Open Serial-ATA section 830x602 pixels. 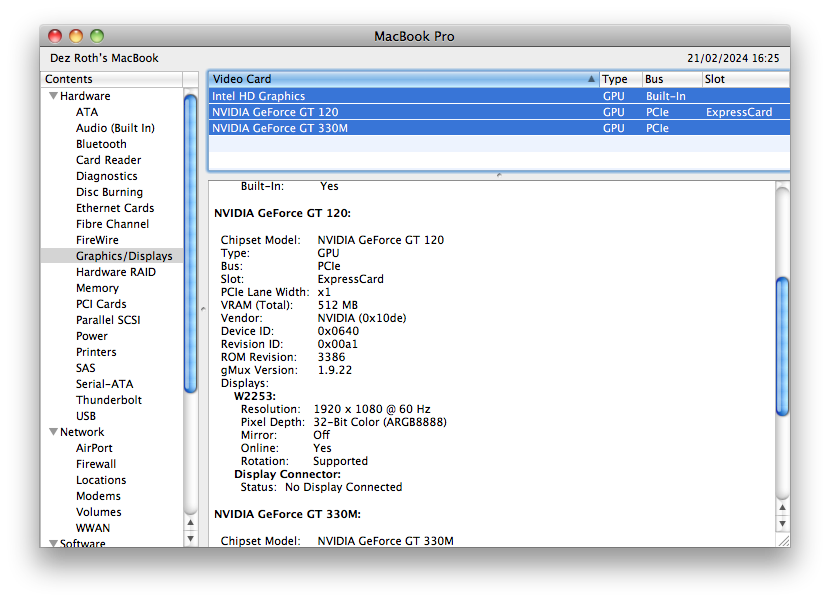point(104,384)
